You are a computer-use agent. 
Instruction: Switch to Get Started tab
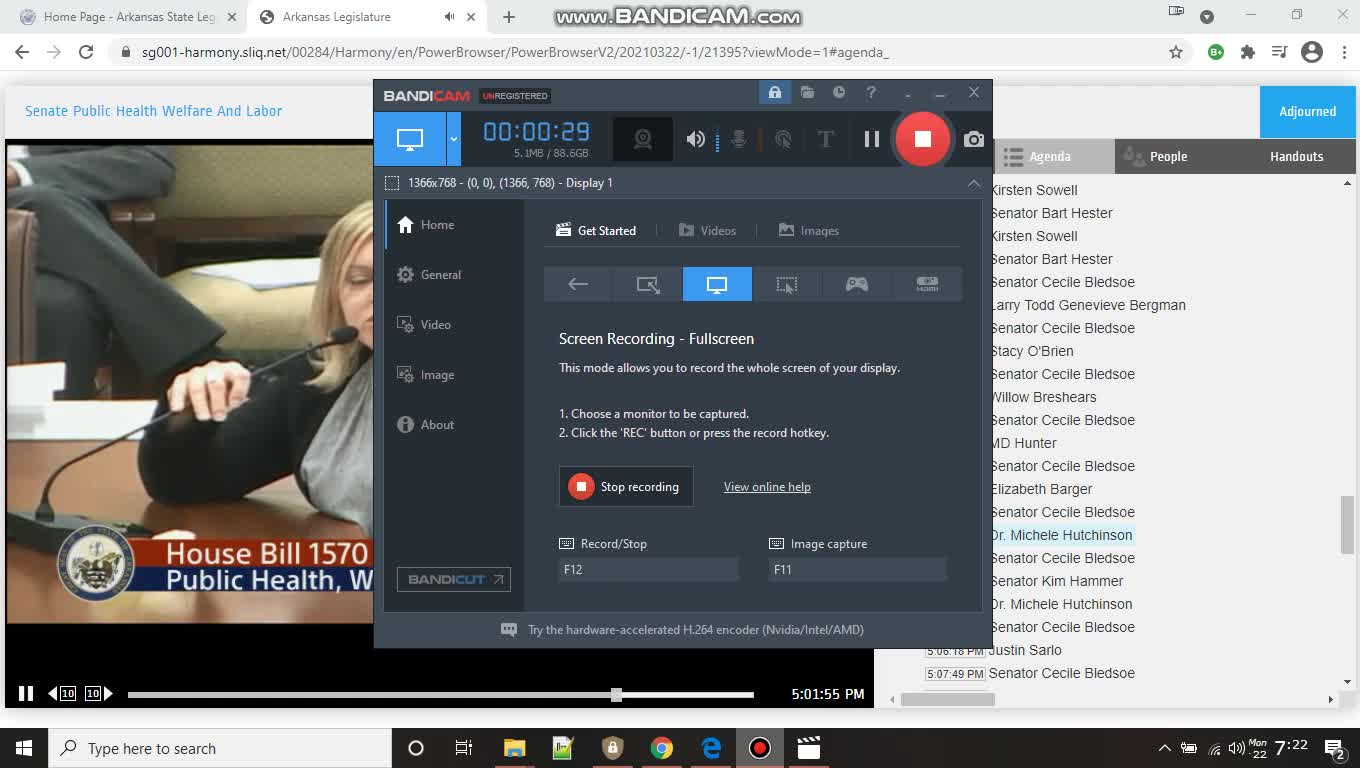pos(596,231)
